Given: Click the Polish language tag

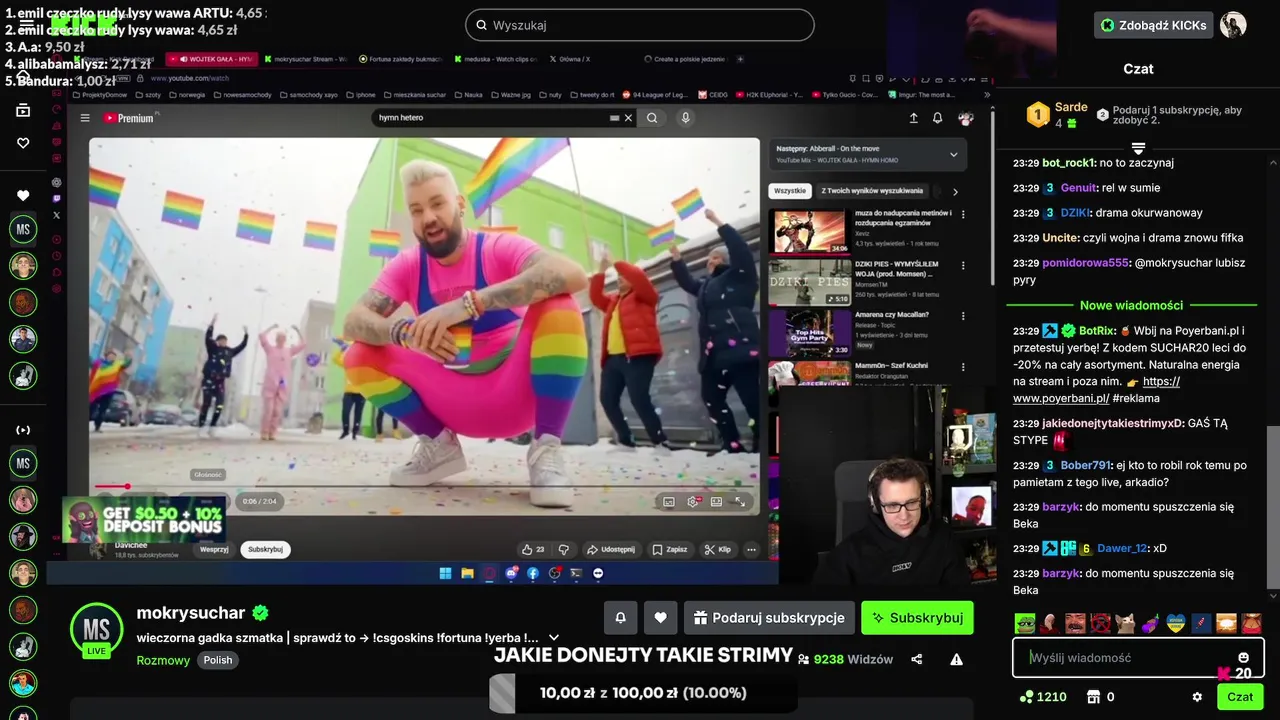Looking at the screenshot, I should tap(218, 660).
